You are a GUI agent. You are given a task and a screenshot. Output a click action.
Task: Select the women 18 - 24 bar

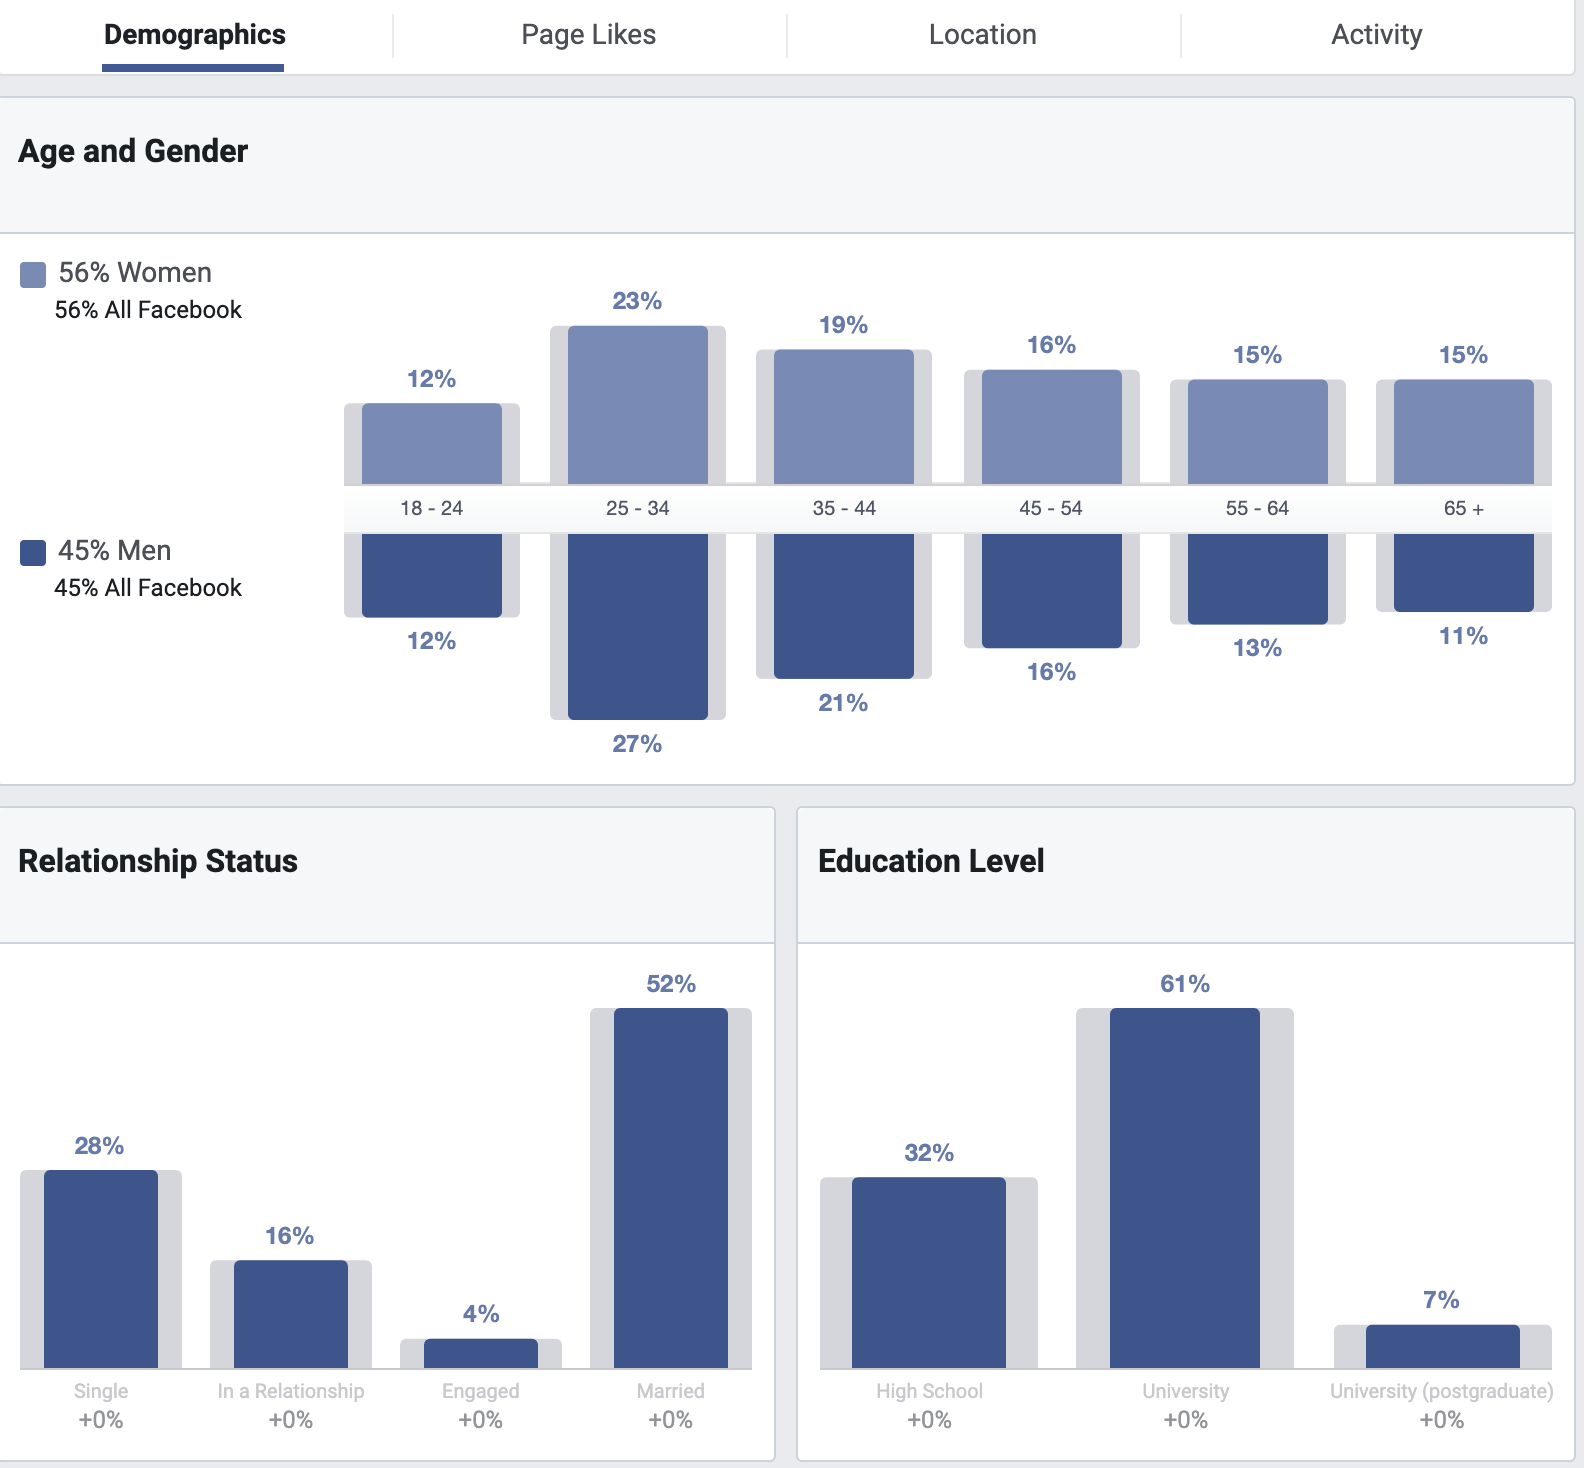tap(432, 444)
